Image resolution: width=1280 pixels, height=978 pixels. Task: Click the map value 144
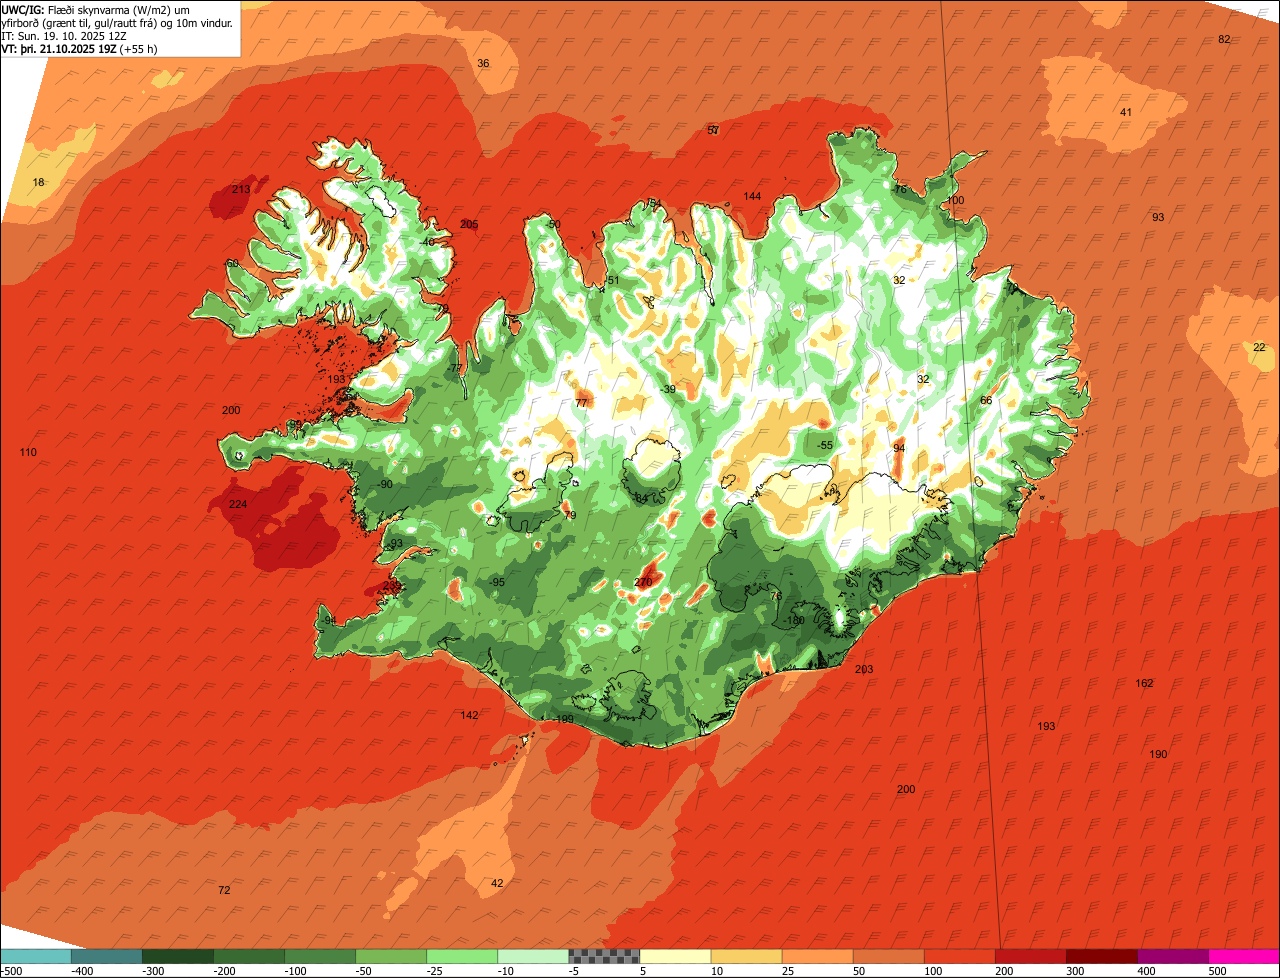pyautogui.click(x=752, y=196)
